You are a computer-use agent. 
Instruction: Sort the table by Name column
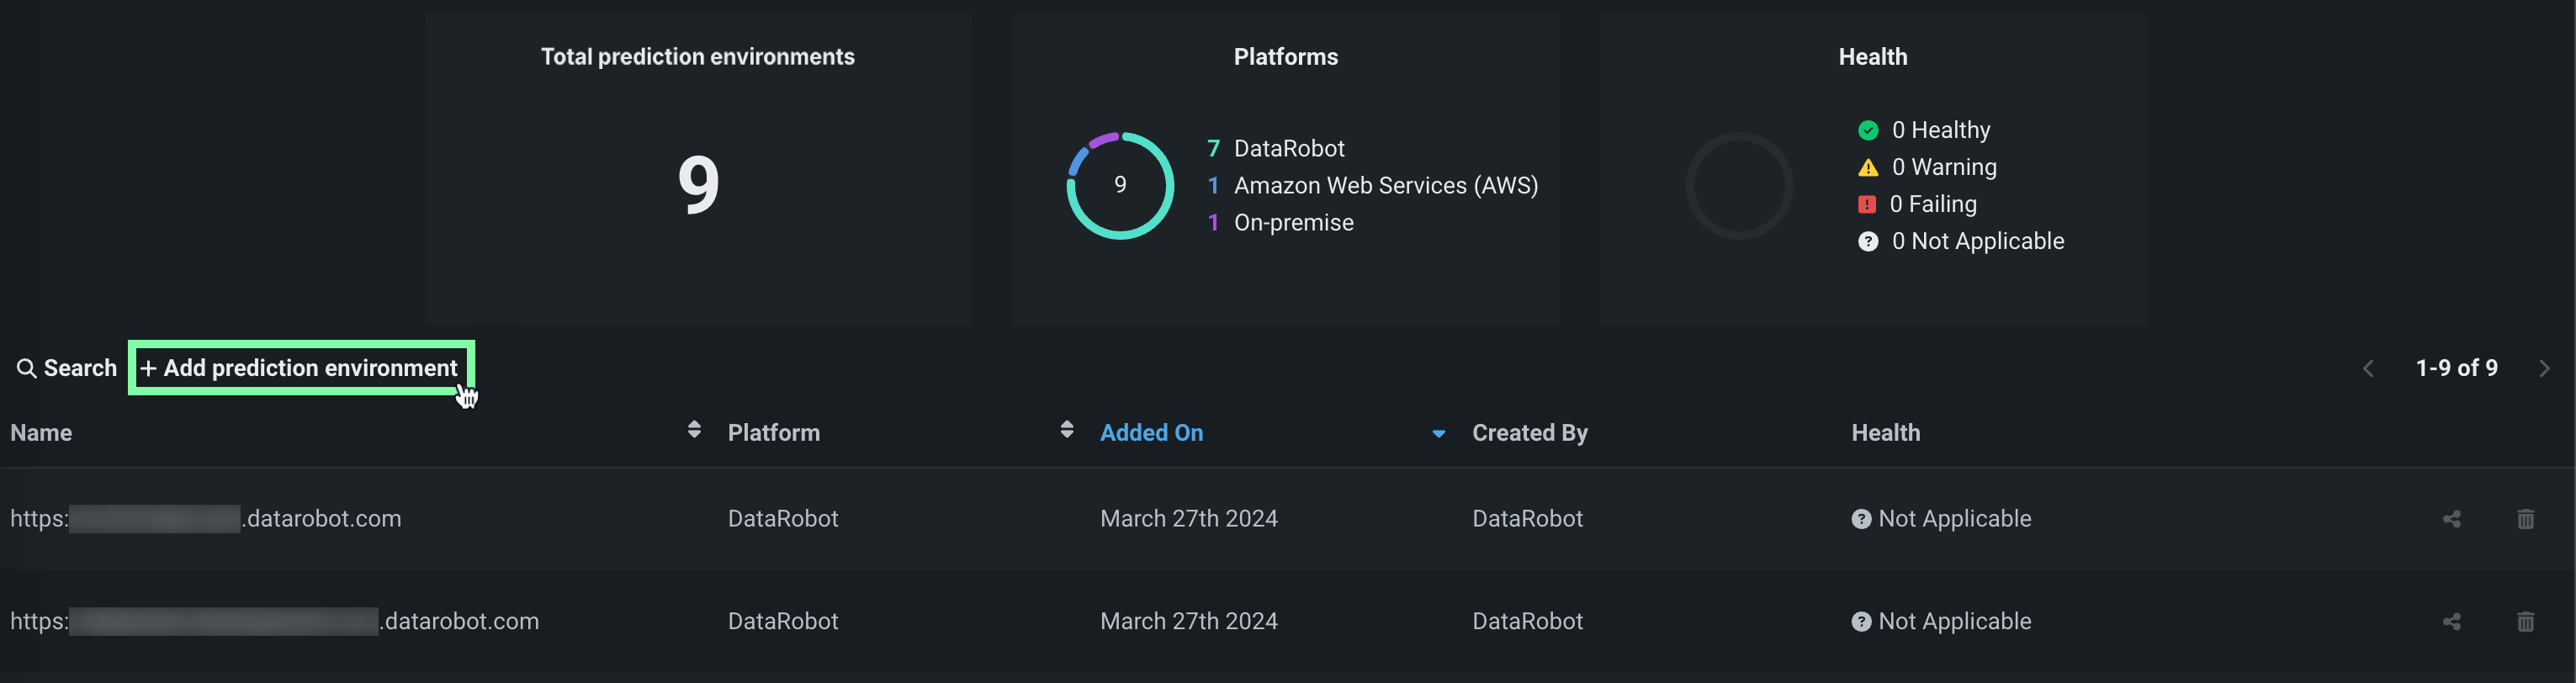point(694,430)
